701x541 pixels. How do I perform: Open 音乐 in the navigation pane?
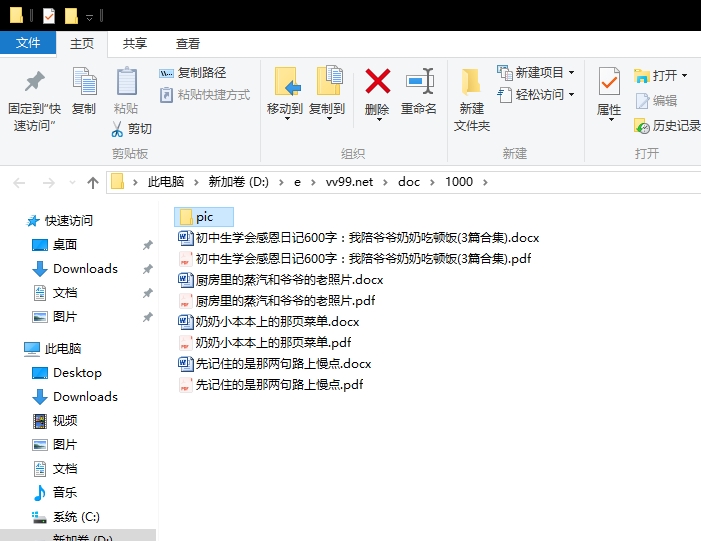point(55,493)
